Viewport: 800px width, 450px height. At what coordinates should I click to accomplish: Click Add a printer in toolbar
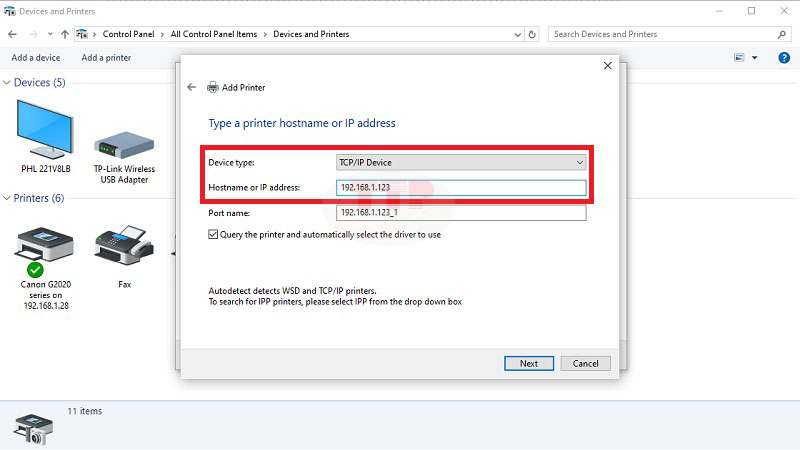[106, 58]
